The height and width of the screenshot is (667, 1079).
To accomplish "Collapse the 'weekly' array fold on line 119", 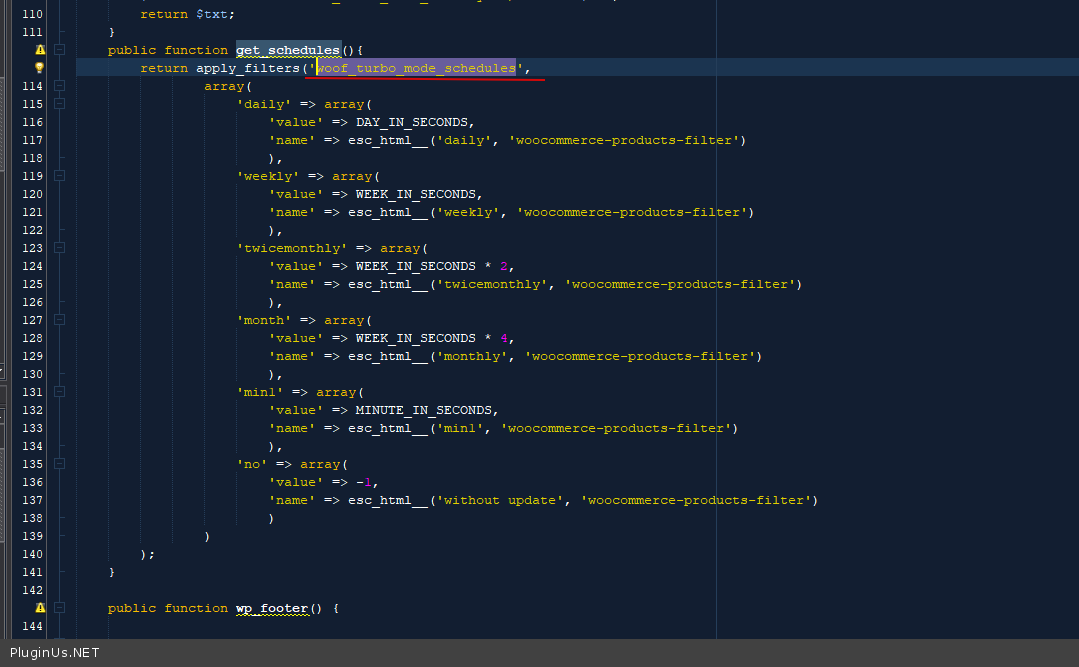I will (60, 176).
